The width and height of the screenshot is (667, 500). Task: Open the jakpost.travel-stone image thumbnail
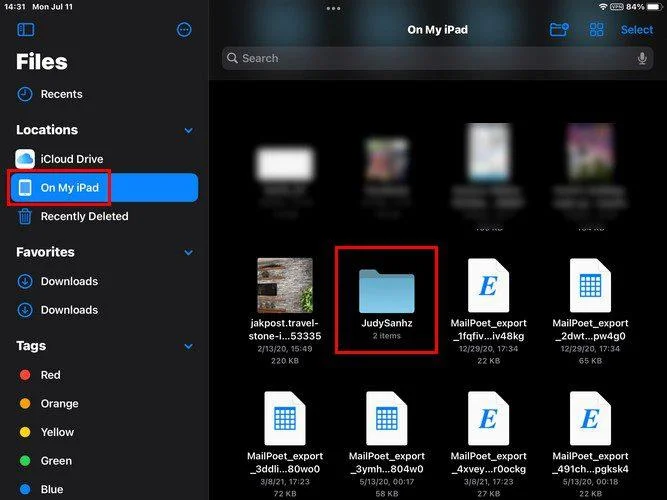click(x=285, y=285)
